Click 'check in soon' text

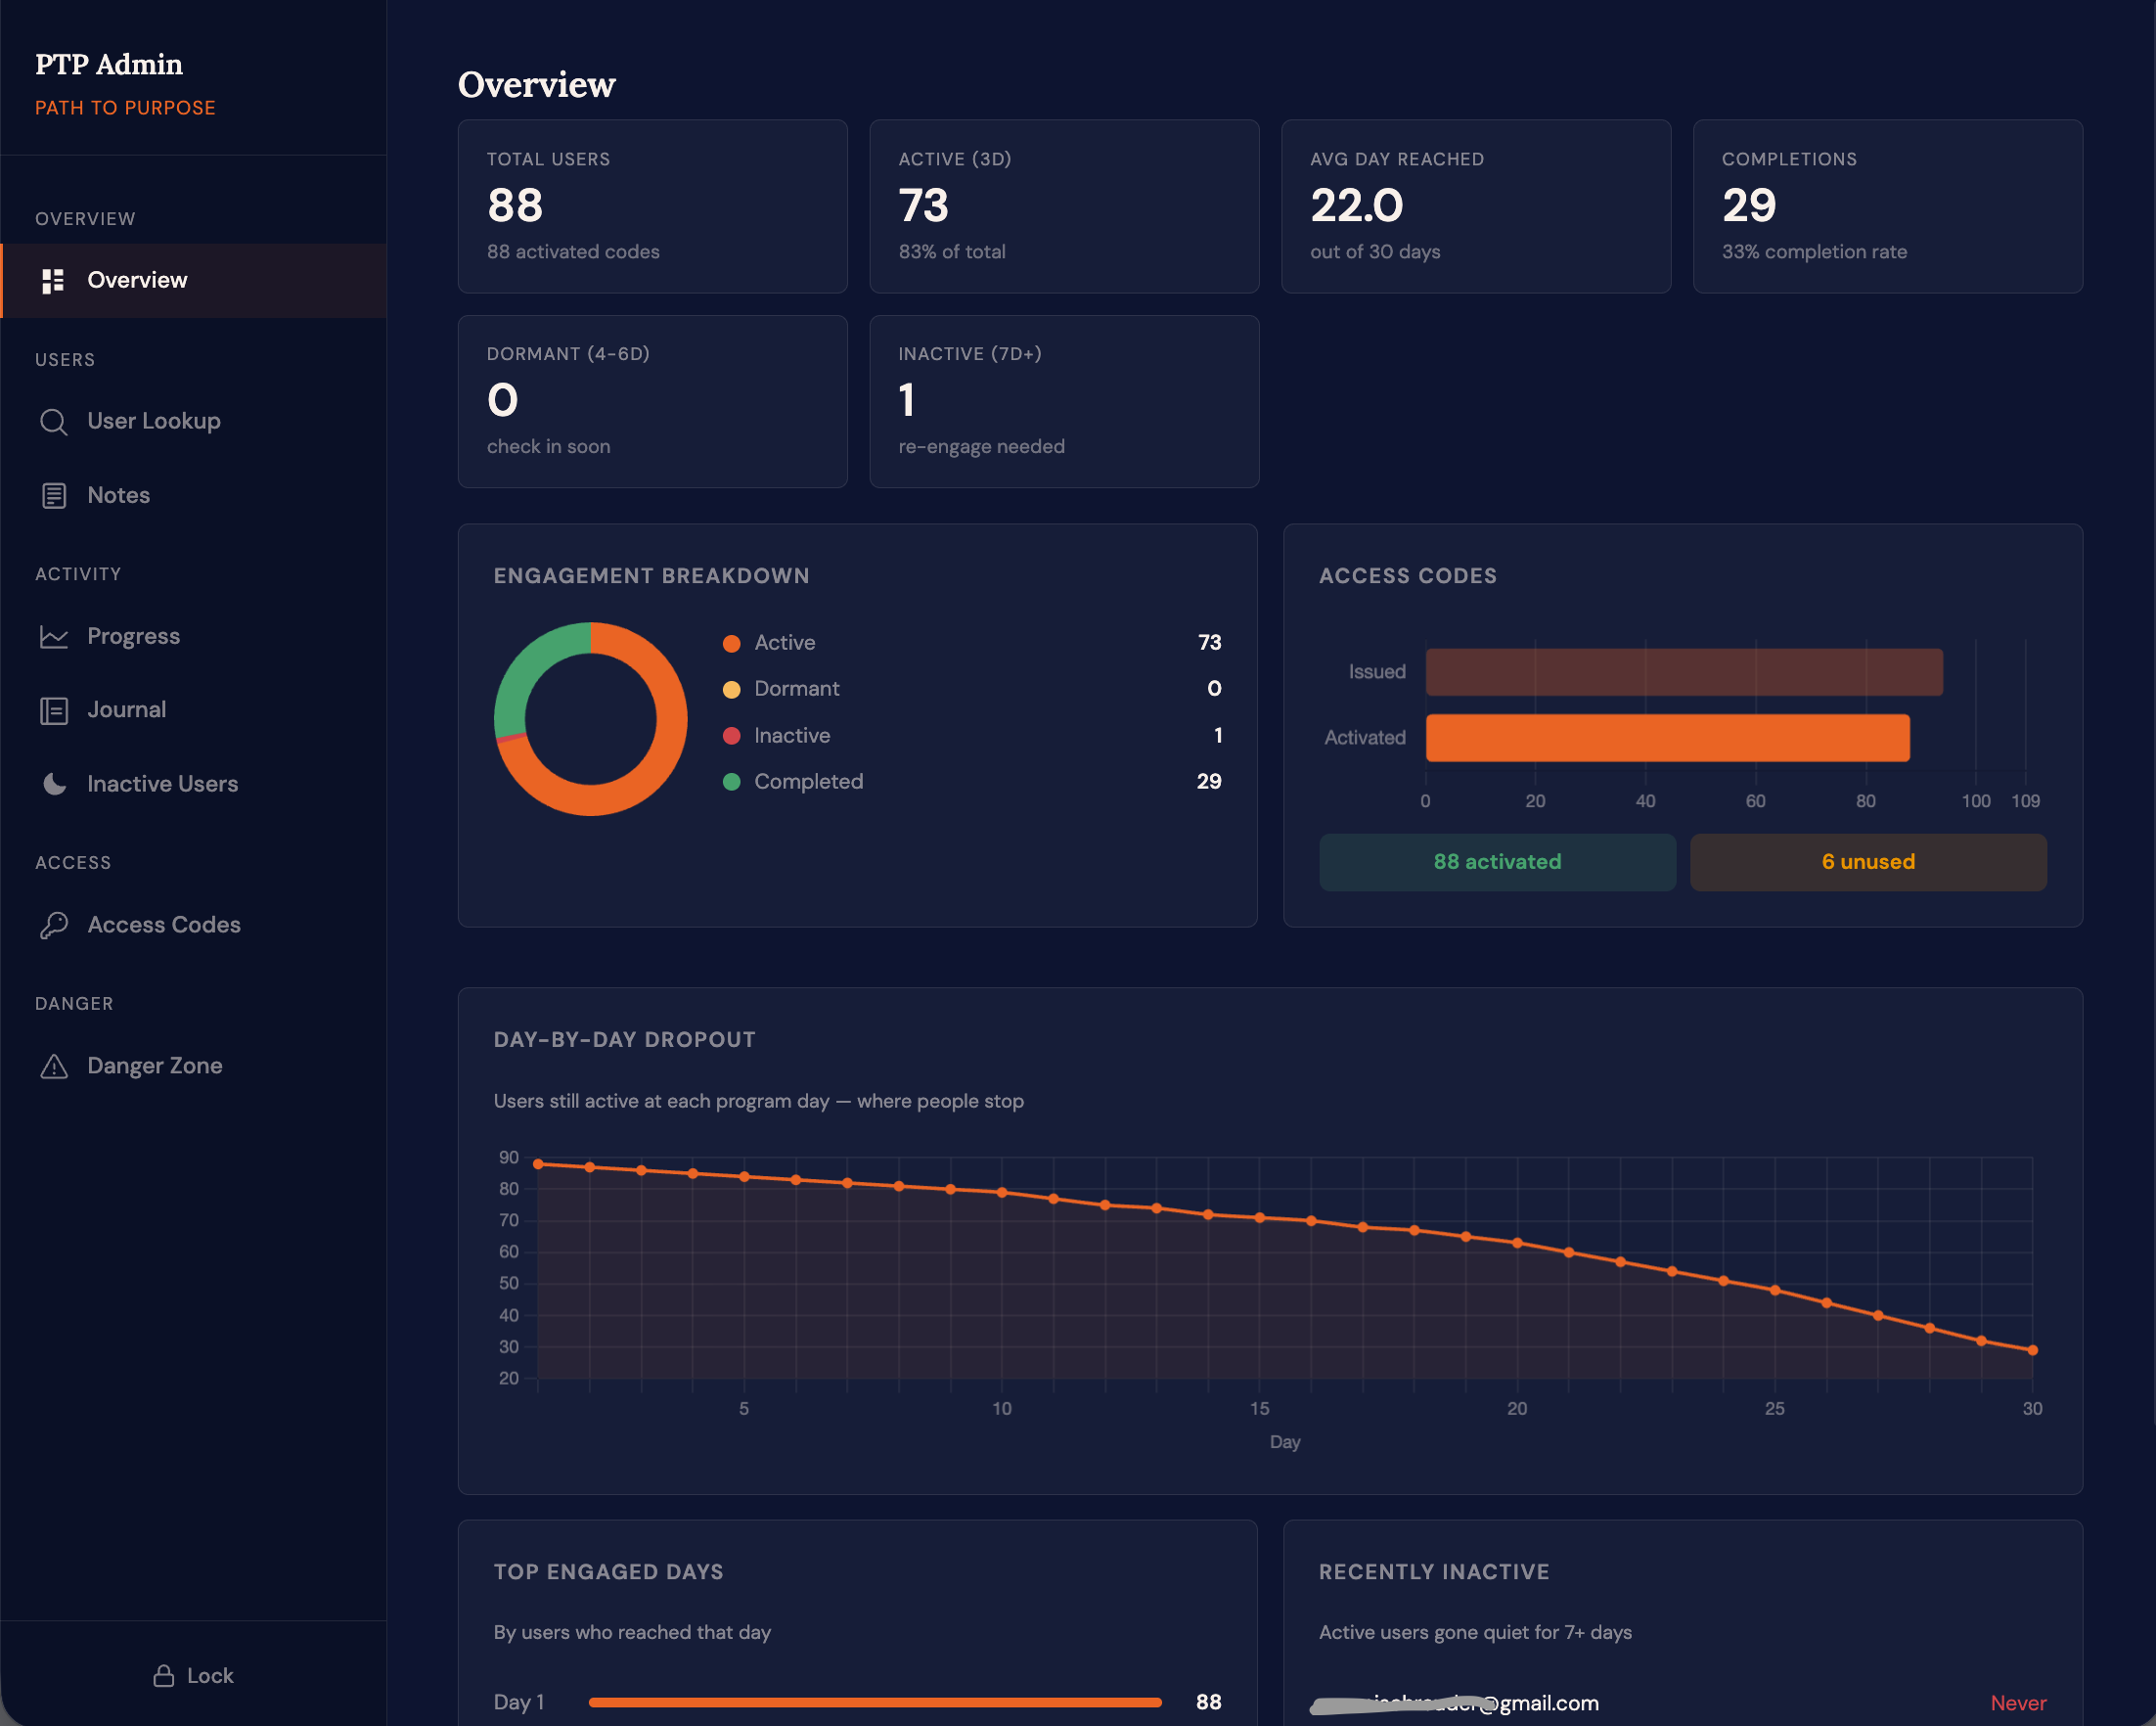[548, 447]
